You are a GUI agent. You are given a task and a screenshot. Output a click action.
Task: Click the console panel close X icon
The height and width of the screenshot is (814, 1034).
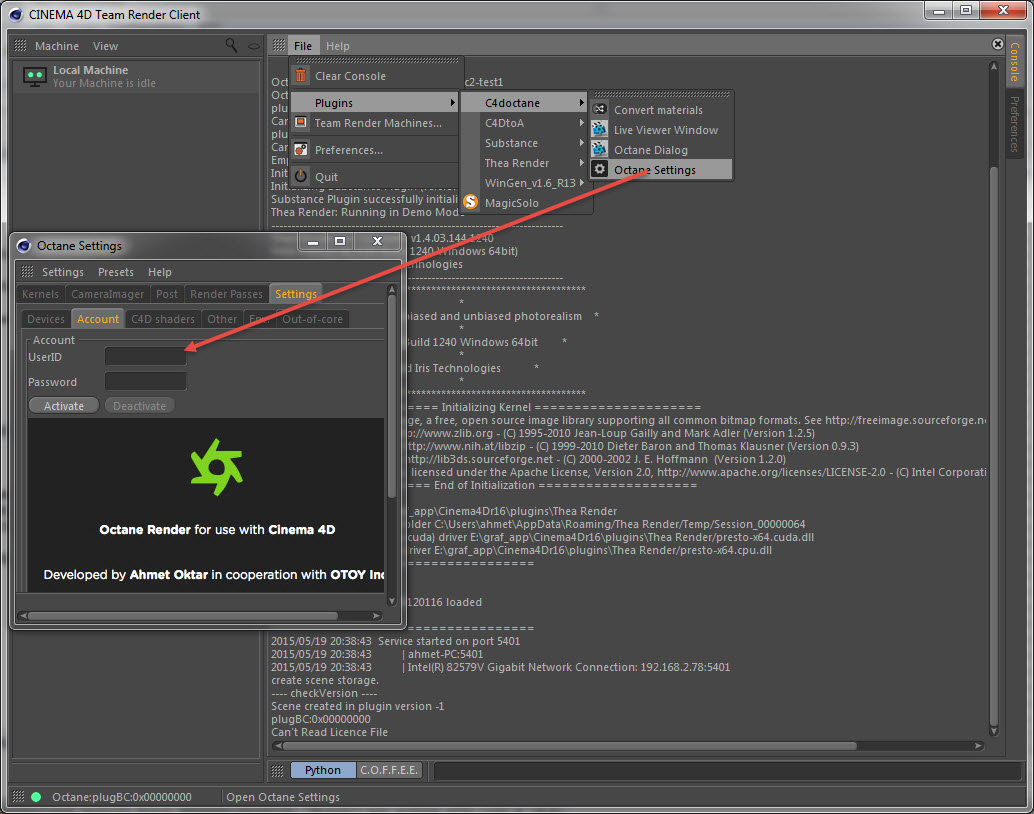click(998, 44)
